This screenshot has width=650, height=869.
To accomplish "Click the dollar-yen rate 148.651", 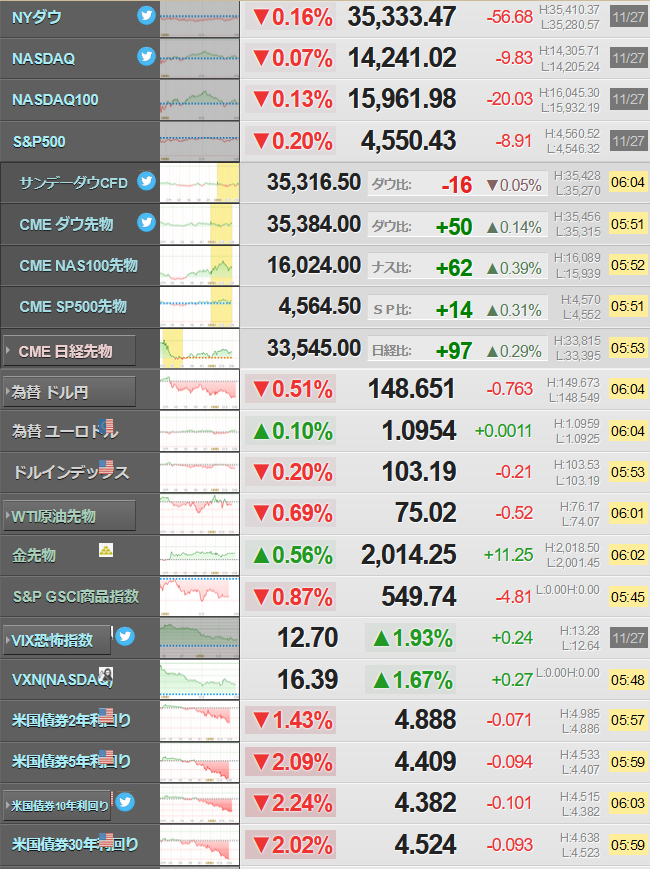I will (x=411, y=389).
